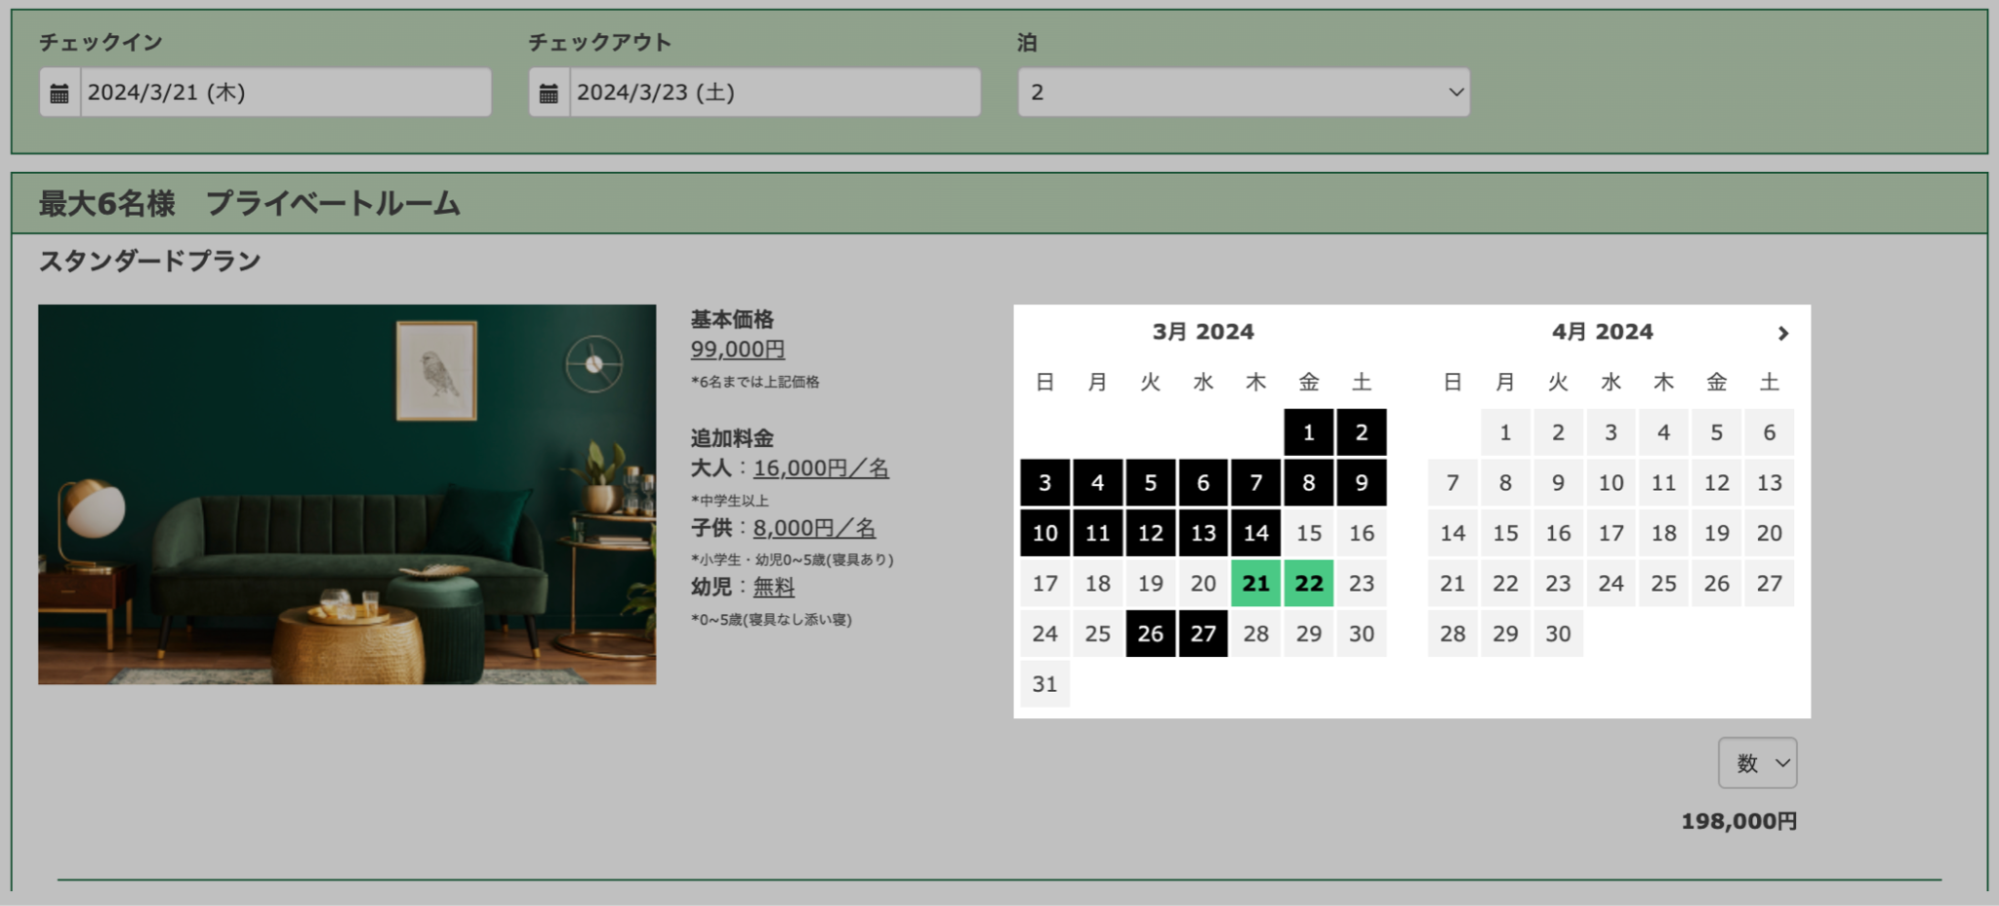Select March 22 in the calendar
1999x906 pixels.
click(1308, 583)
